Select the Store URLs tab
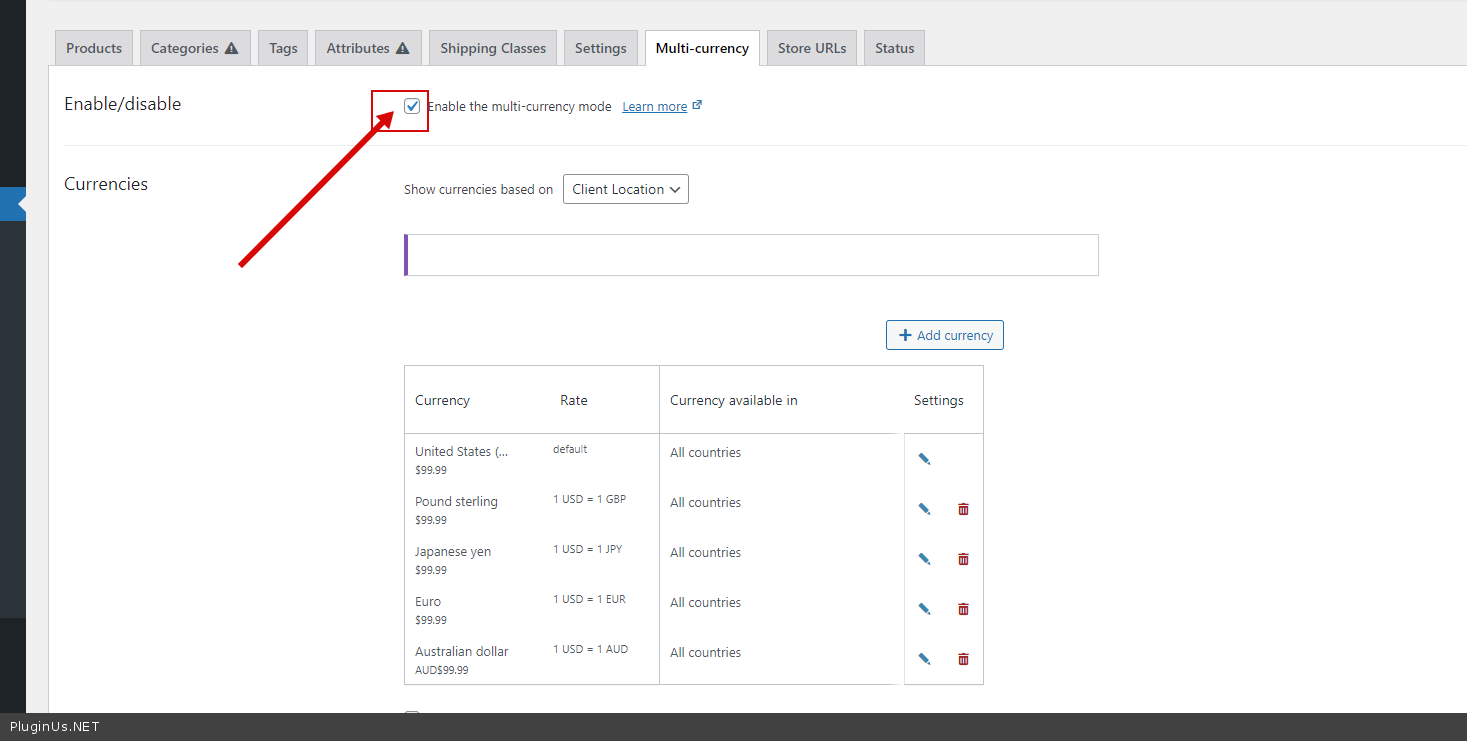 [811, 48]
